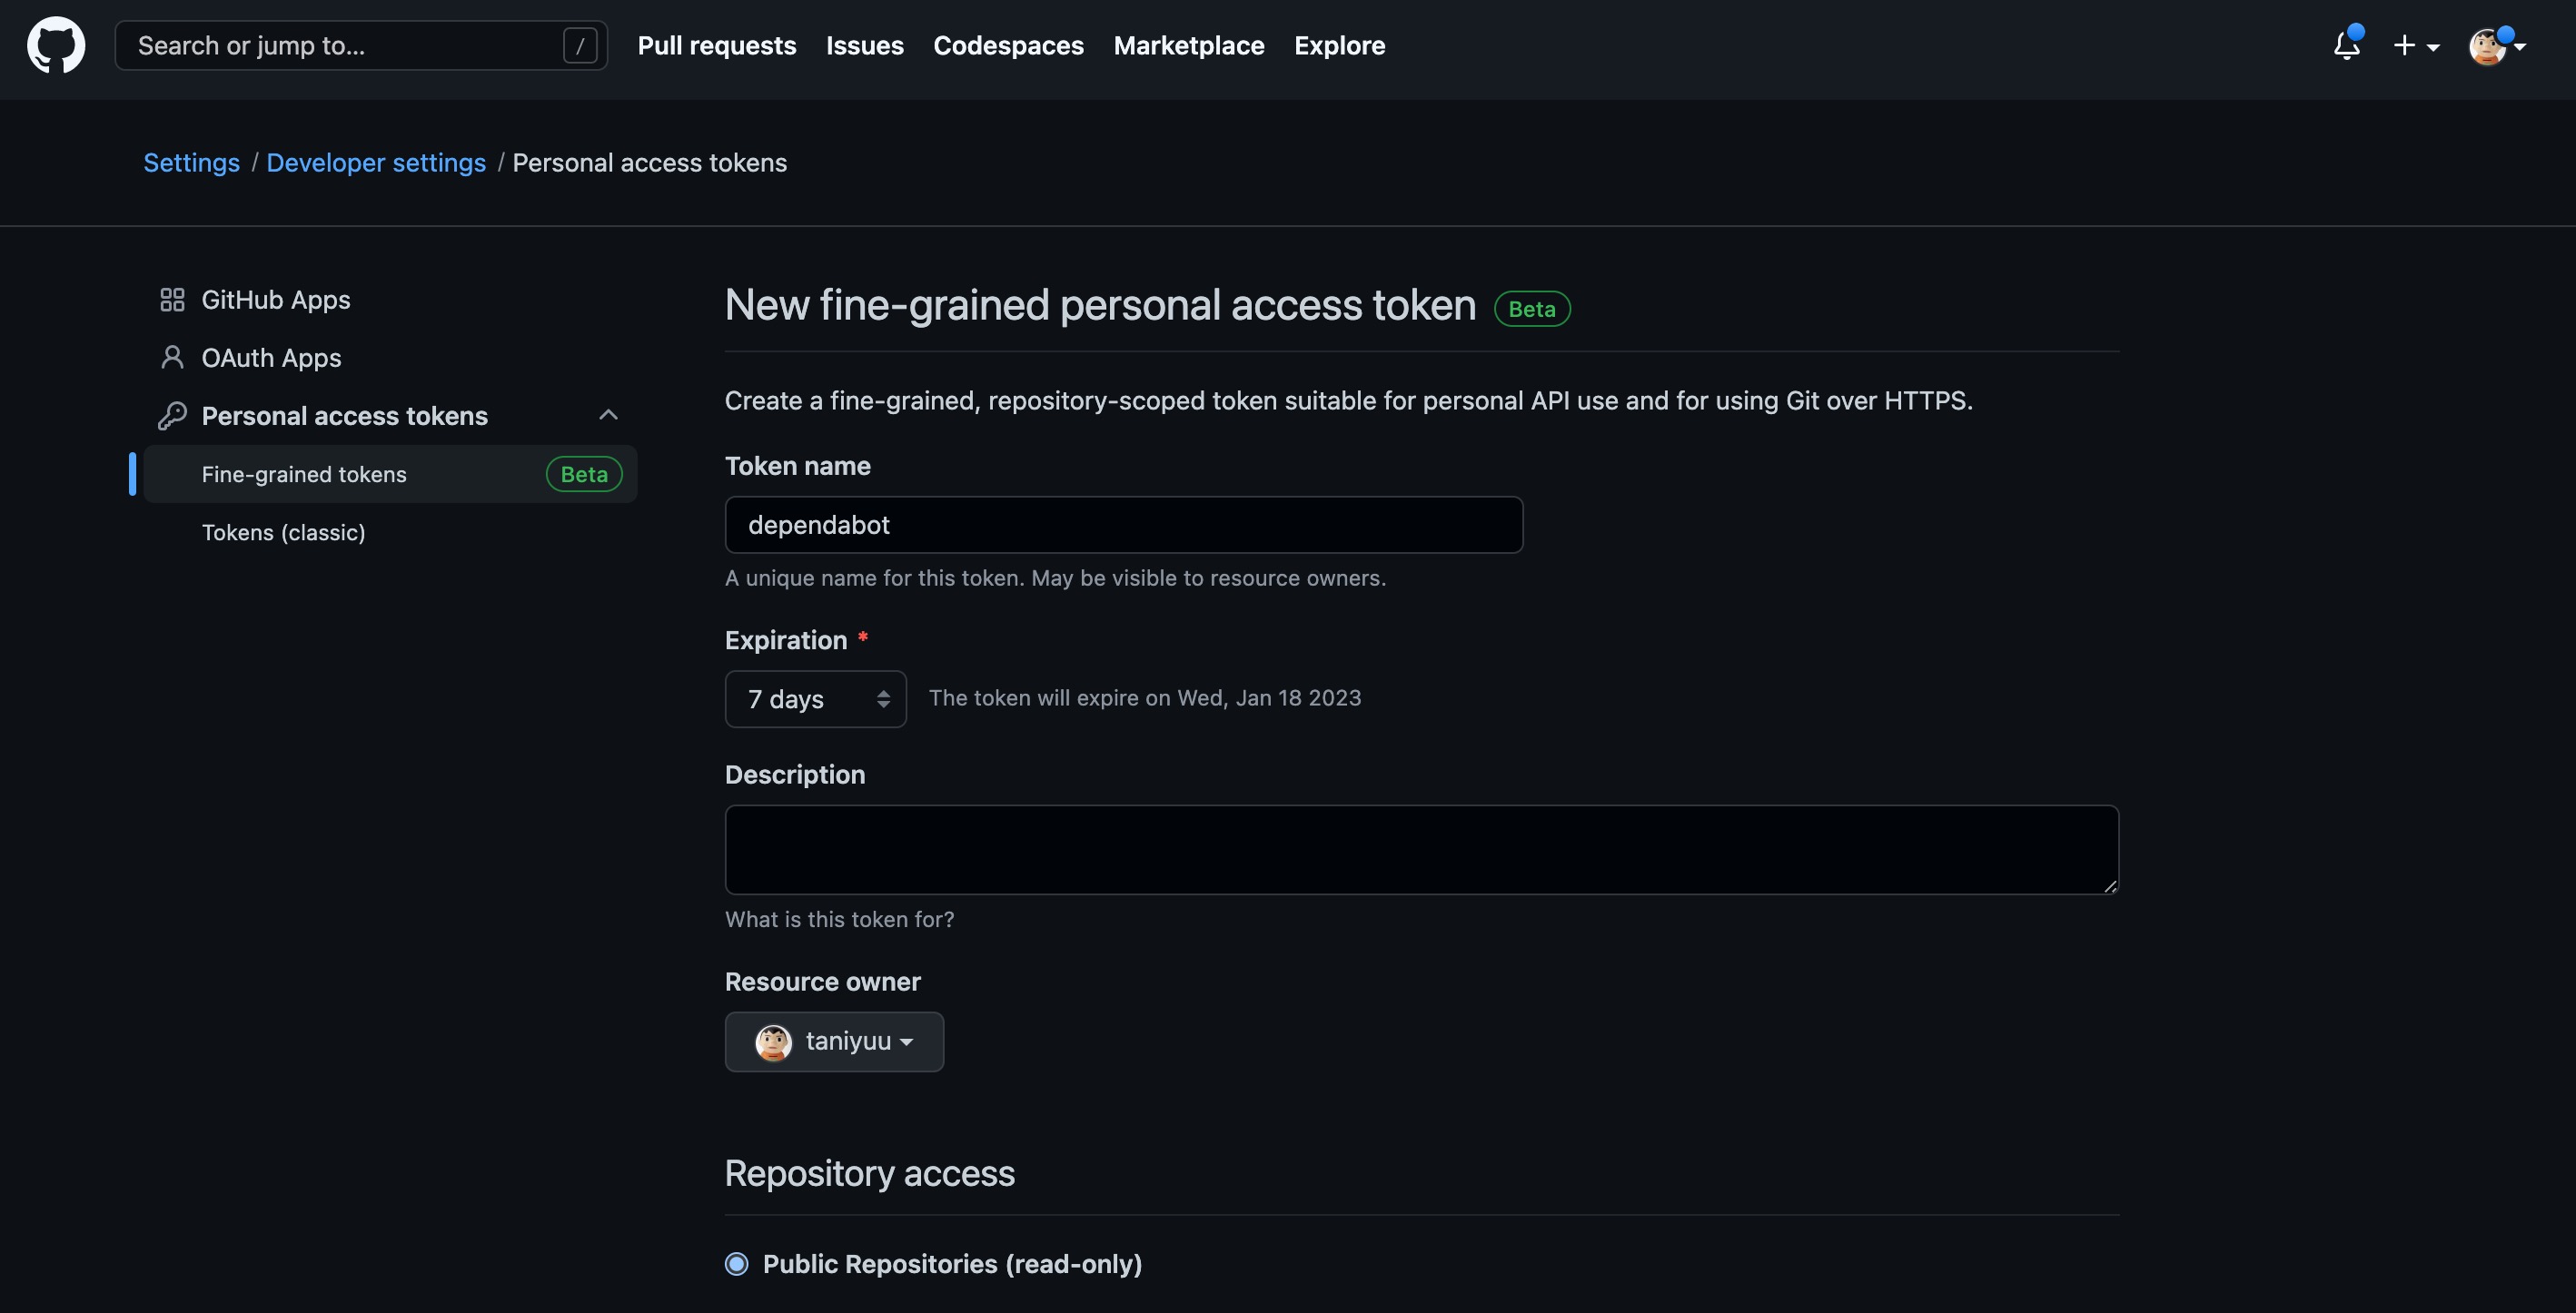This screenshot has width=2576, height=1313.
Task: Click the taniyuu avatar in Resource owner
Action: (773, 1042)
